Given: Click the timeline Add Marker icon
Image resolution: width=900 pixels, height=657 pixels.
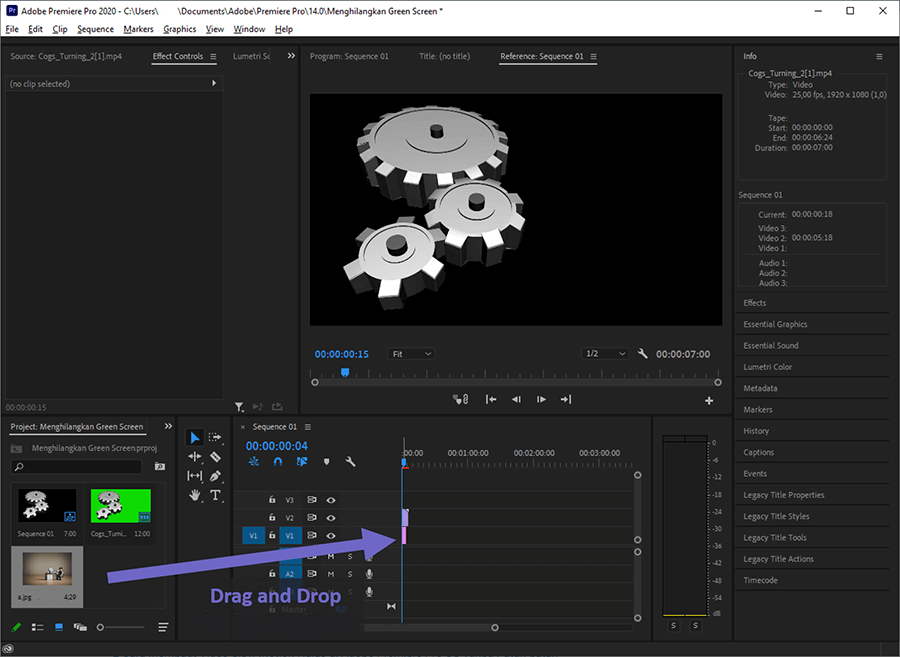Looking at the screenshot, I should (x=327, y=461).
